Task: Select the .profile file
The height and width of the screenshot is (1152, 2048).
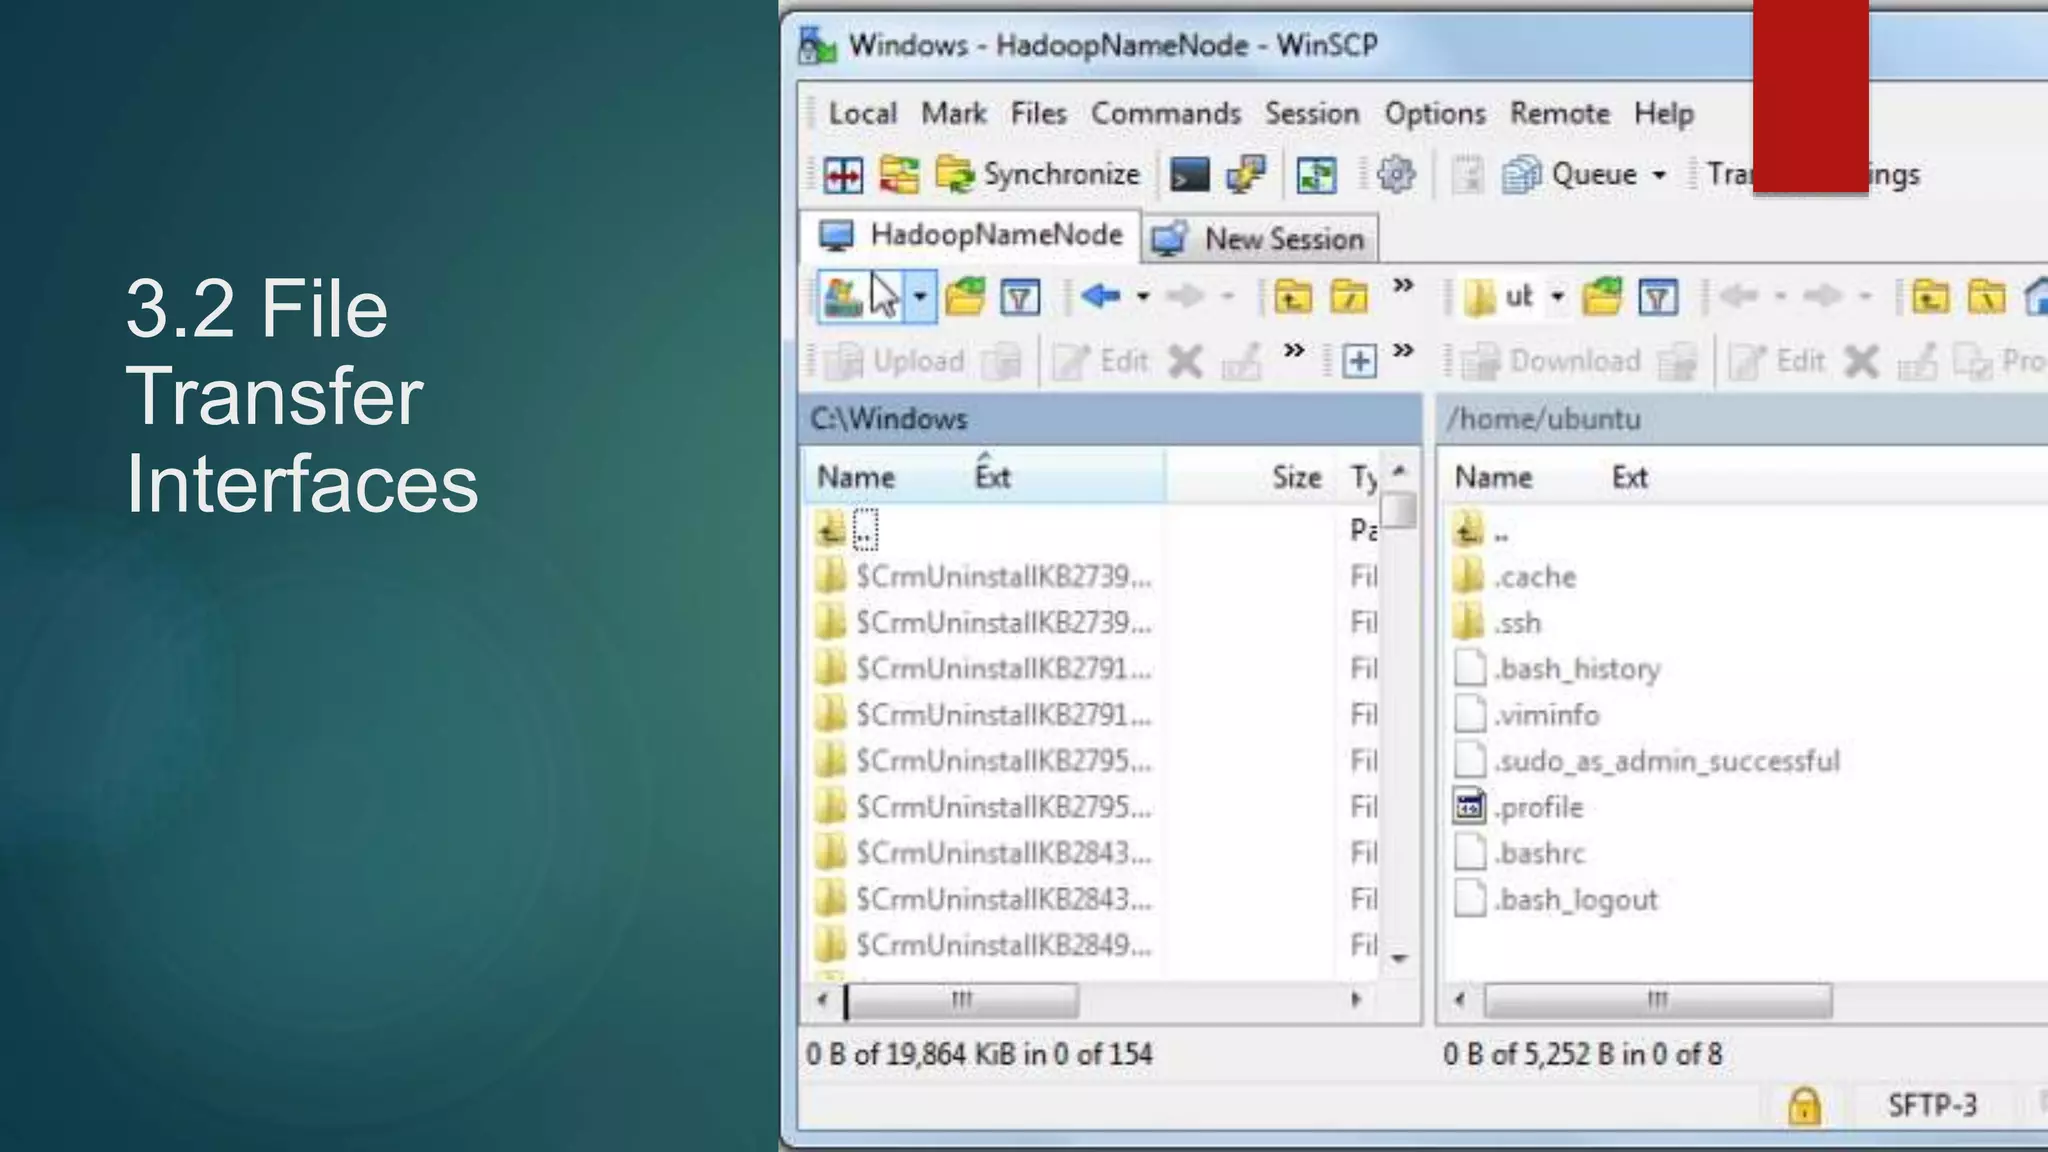Action: (x=1518, y=807)
